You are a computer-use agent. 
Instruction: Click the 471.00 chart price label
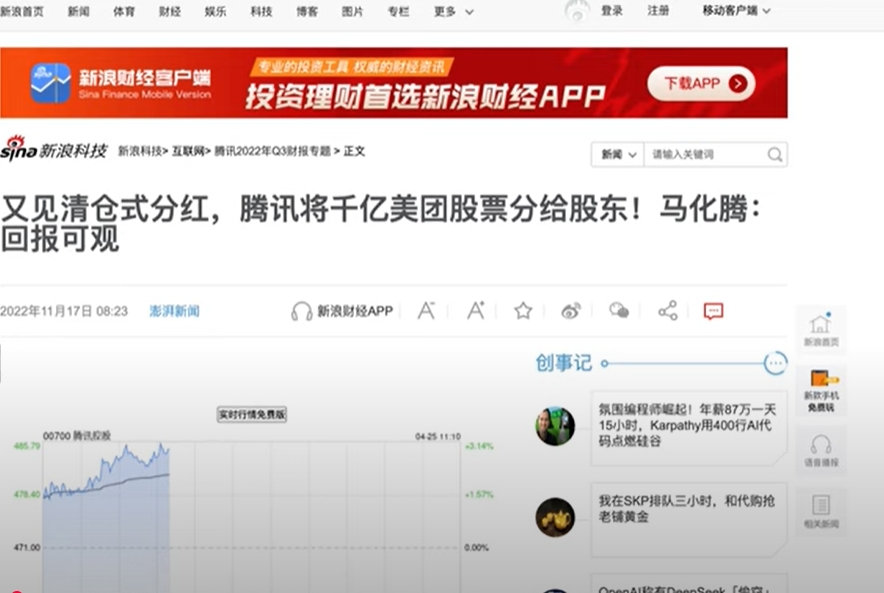[x=26, y=547]
